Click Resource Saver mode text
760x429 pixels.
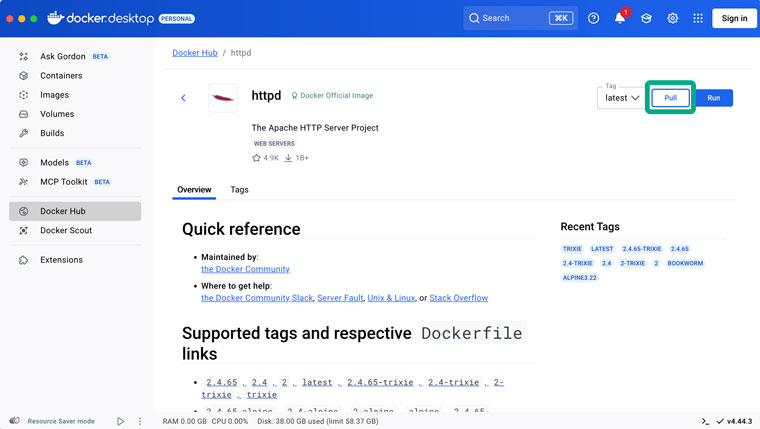[61, 421]
